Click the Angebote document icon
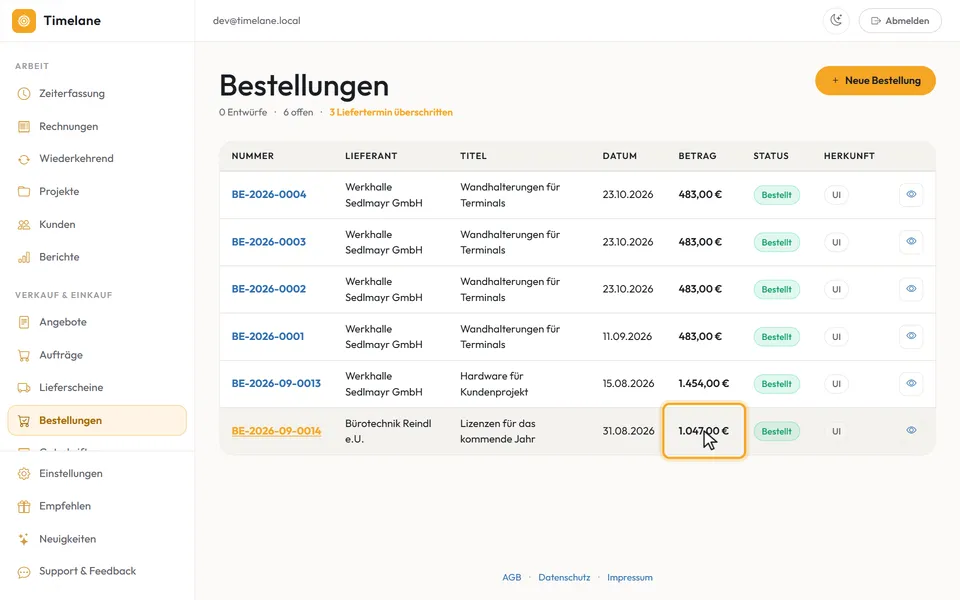Image resolution: width=960 pixels, height=600 pixels. pyautogui.click(x=24, y=322)
